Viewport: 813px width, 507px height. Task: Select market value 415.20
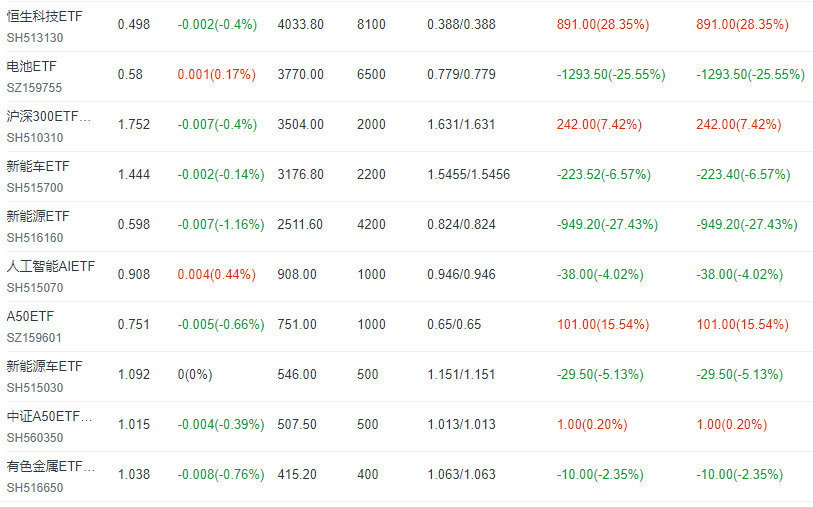[297, 475]
